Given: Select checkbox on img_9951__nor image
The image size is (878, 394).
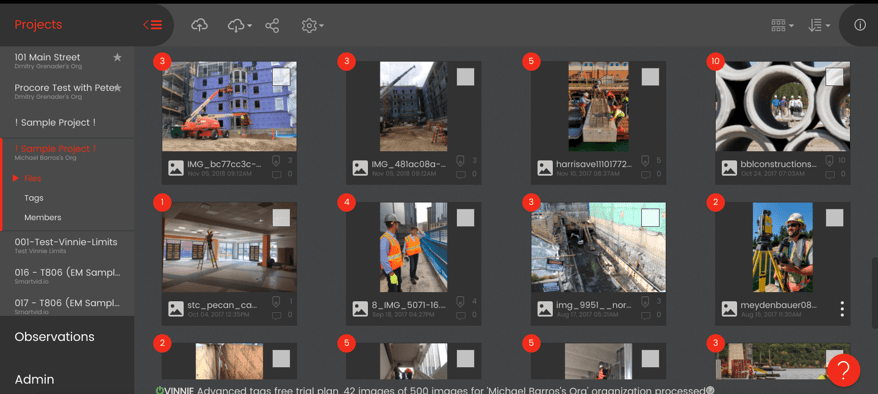Looking at the screenshot, I should [650, 217].
